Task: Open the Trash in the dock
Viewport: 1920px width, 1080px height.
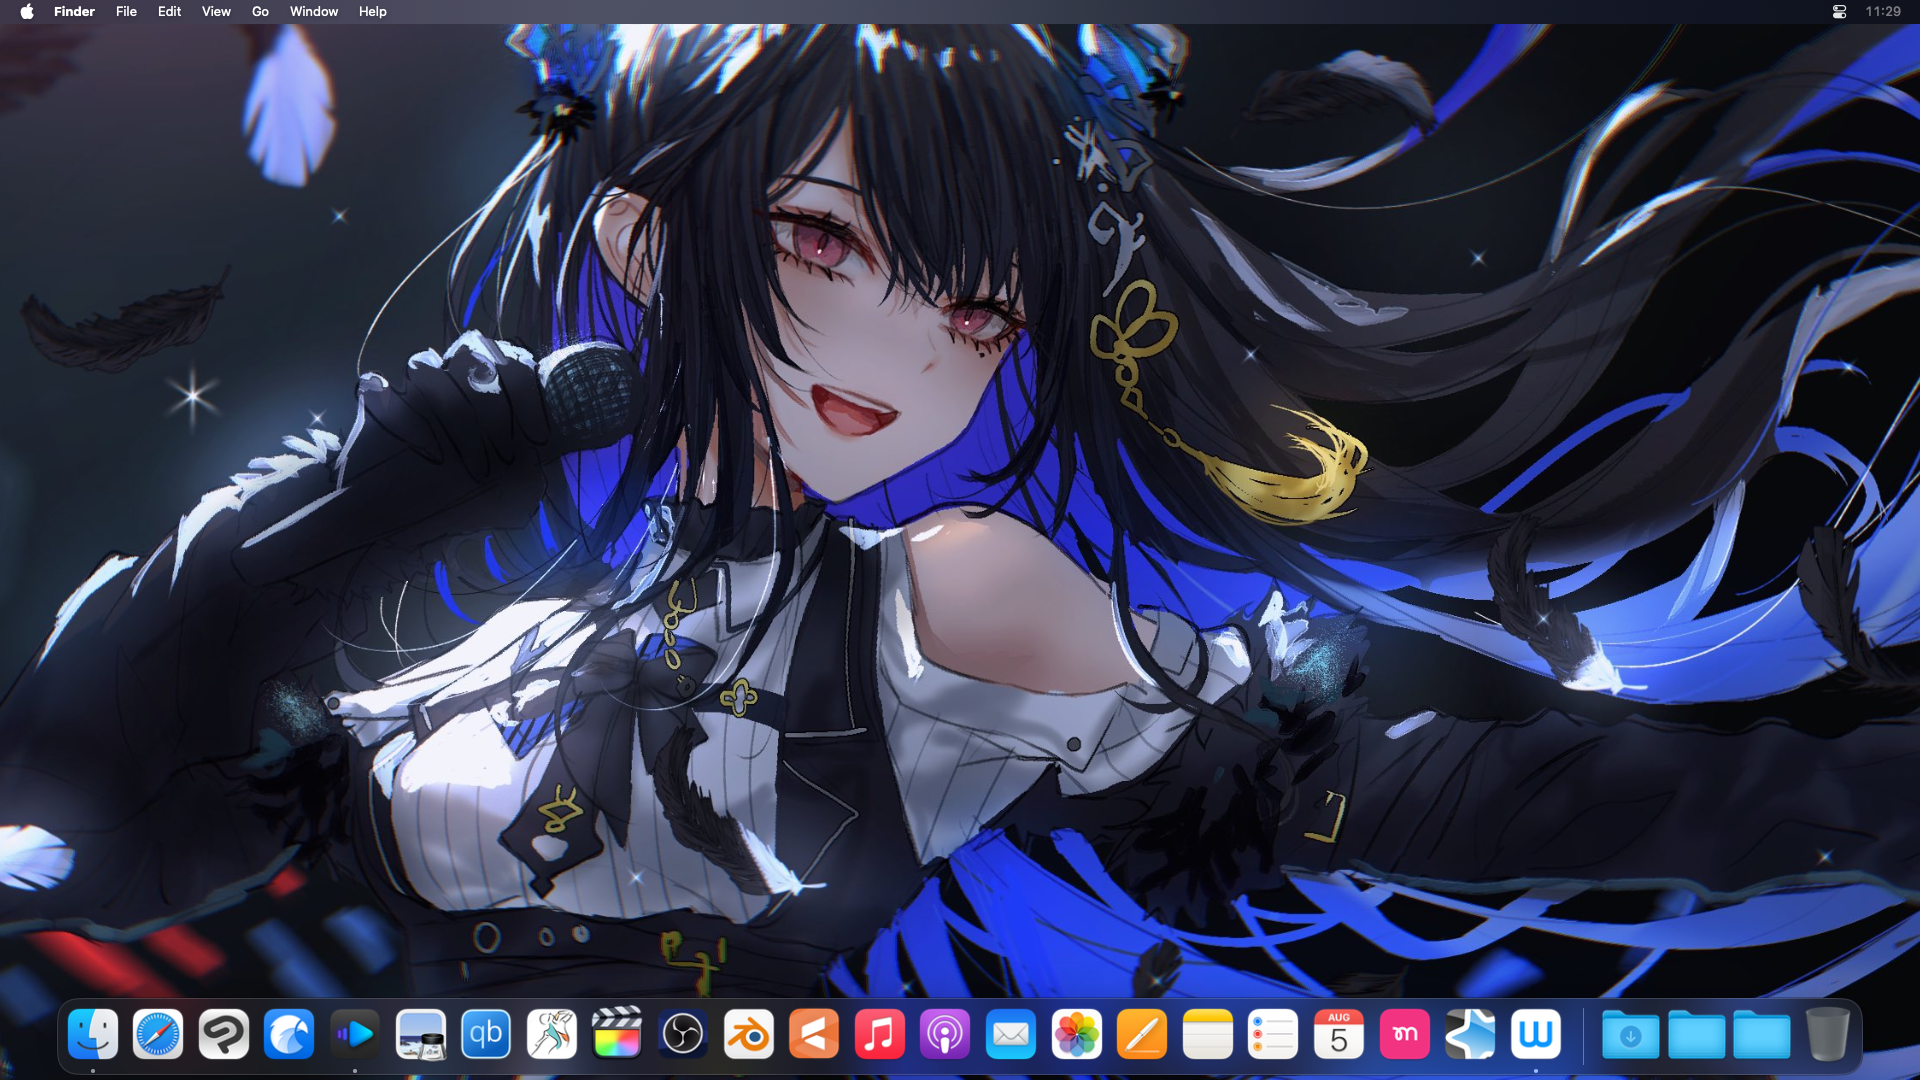Action: pyautogui.click(x=1827, y=1034)
